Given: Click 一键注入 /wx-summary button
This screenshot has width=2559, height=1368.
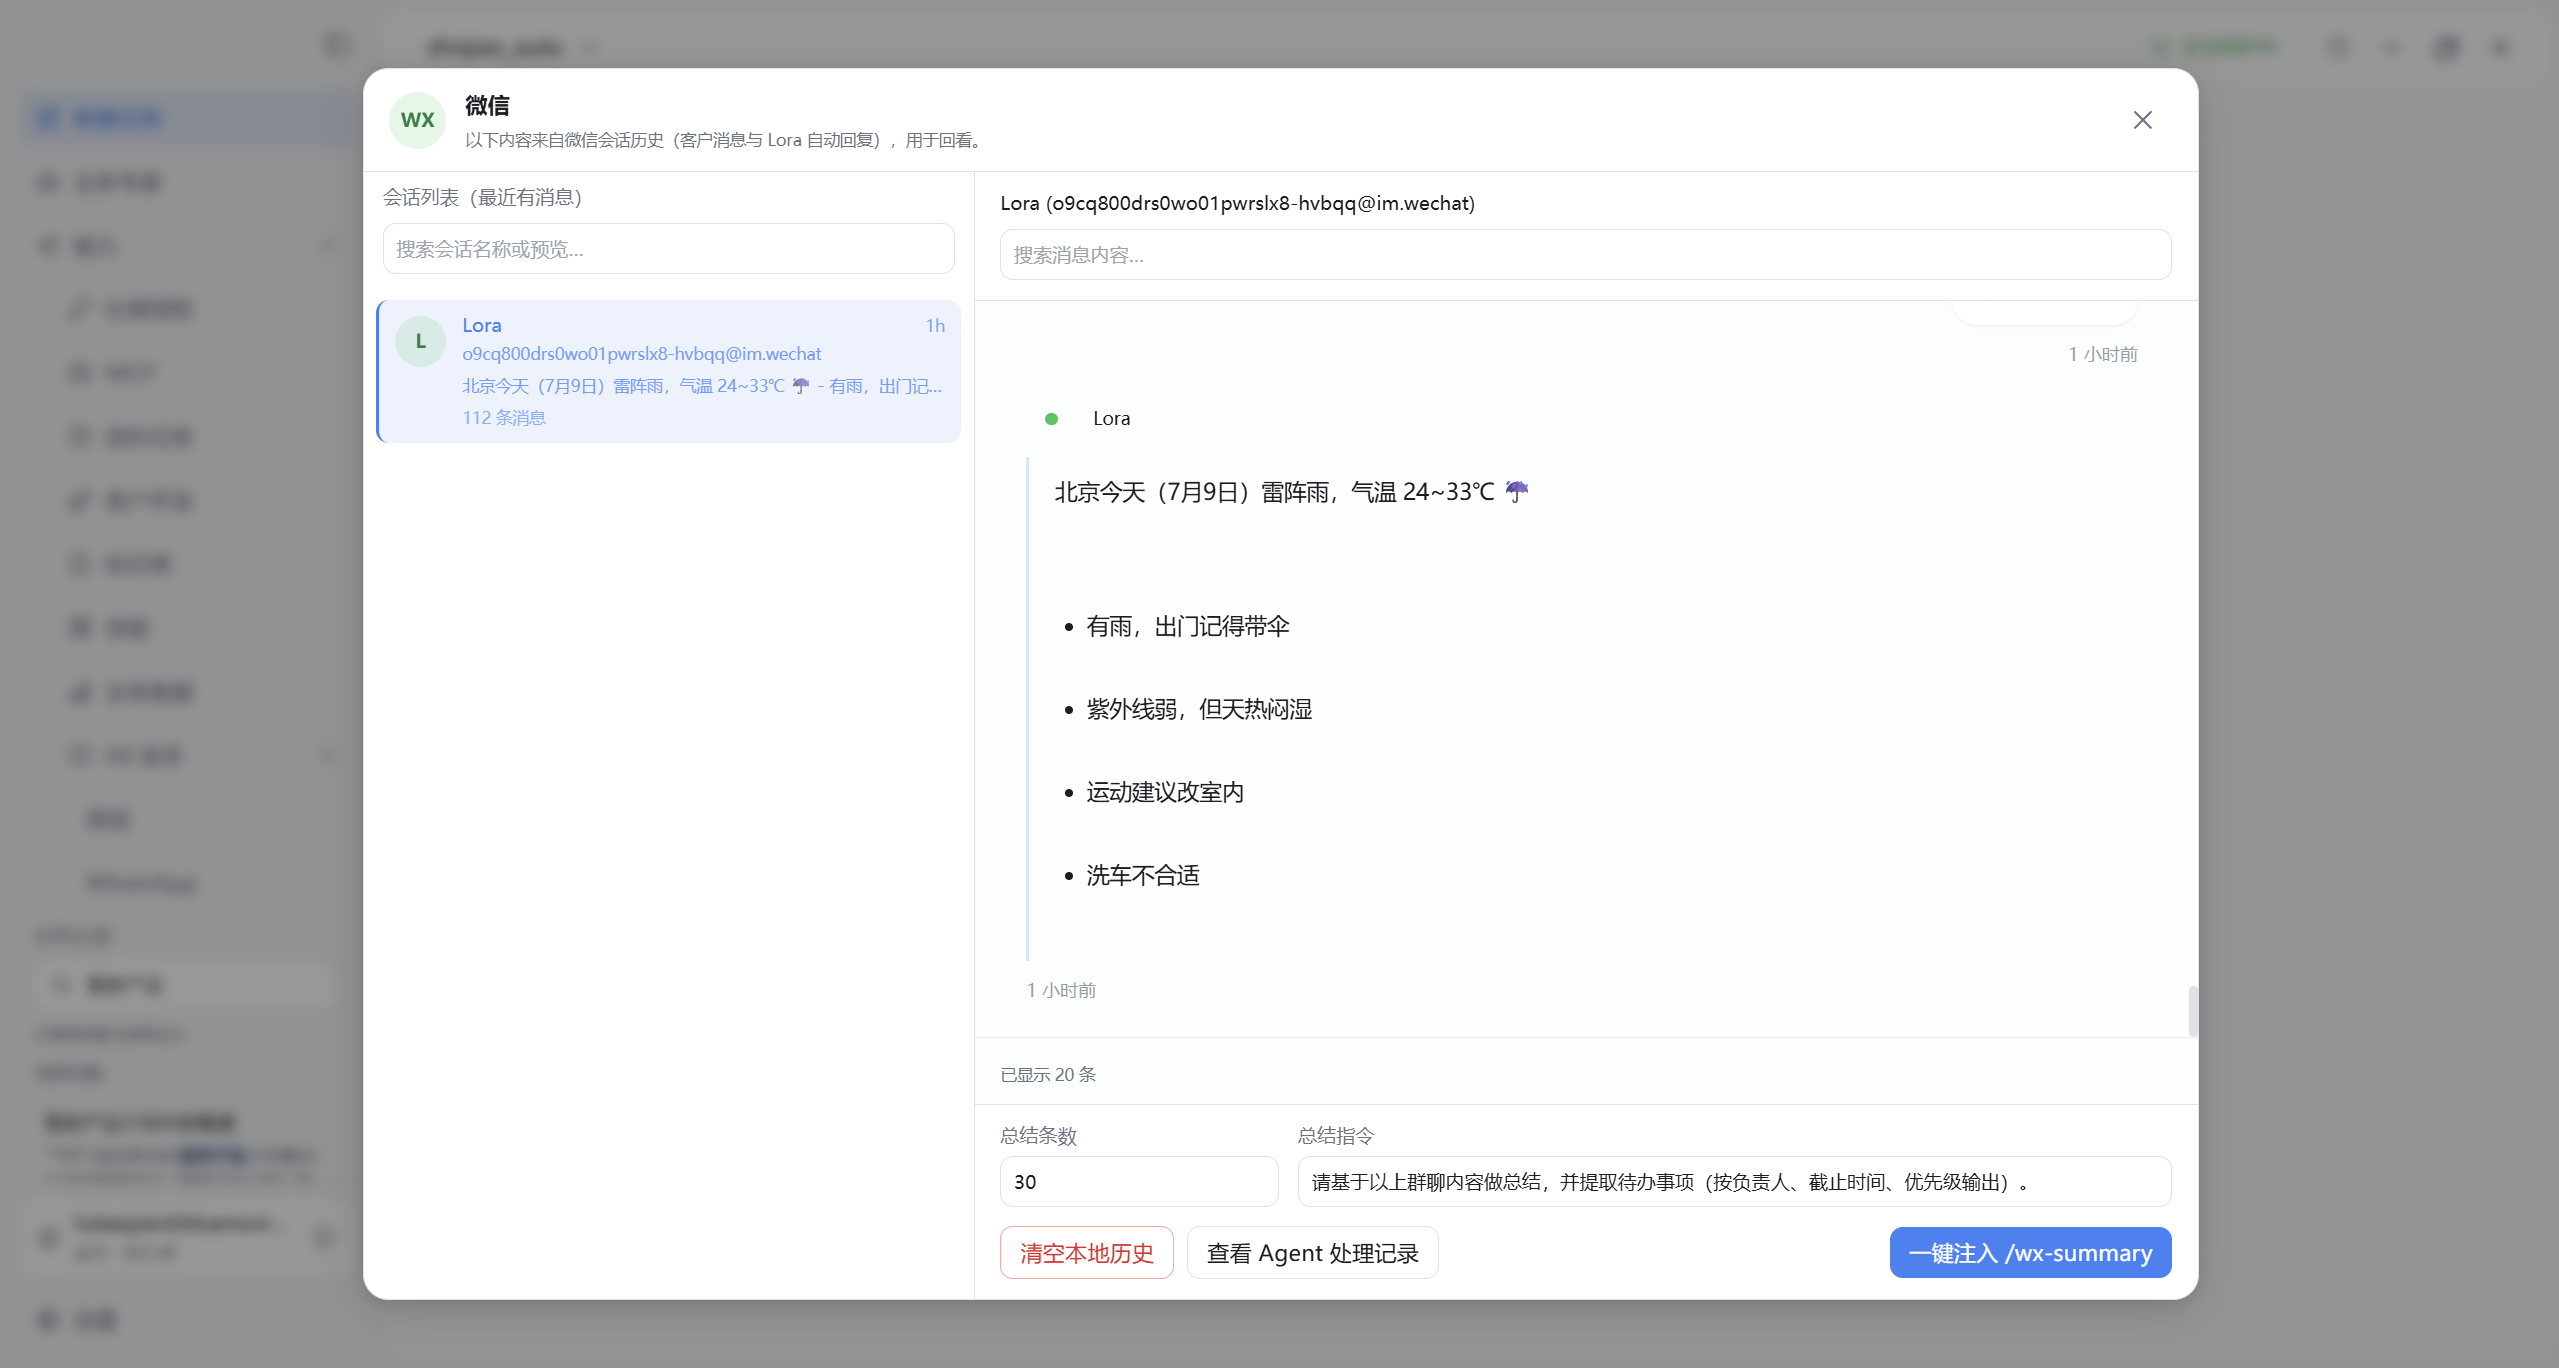Looking at the screenshot, I should (x=2030, y=1253).
